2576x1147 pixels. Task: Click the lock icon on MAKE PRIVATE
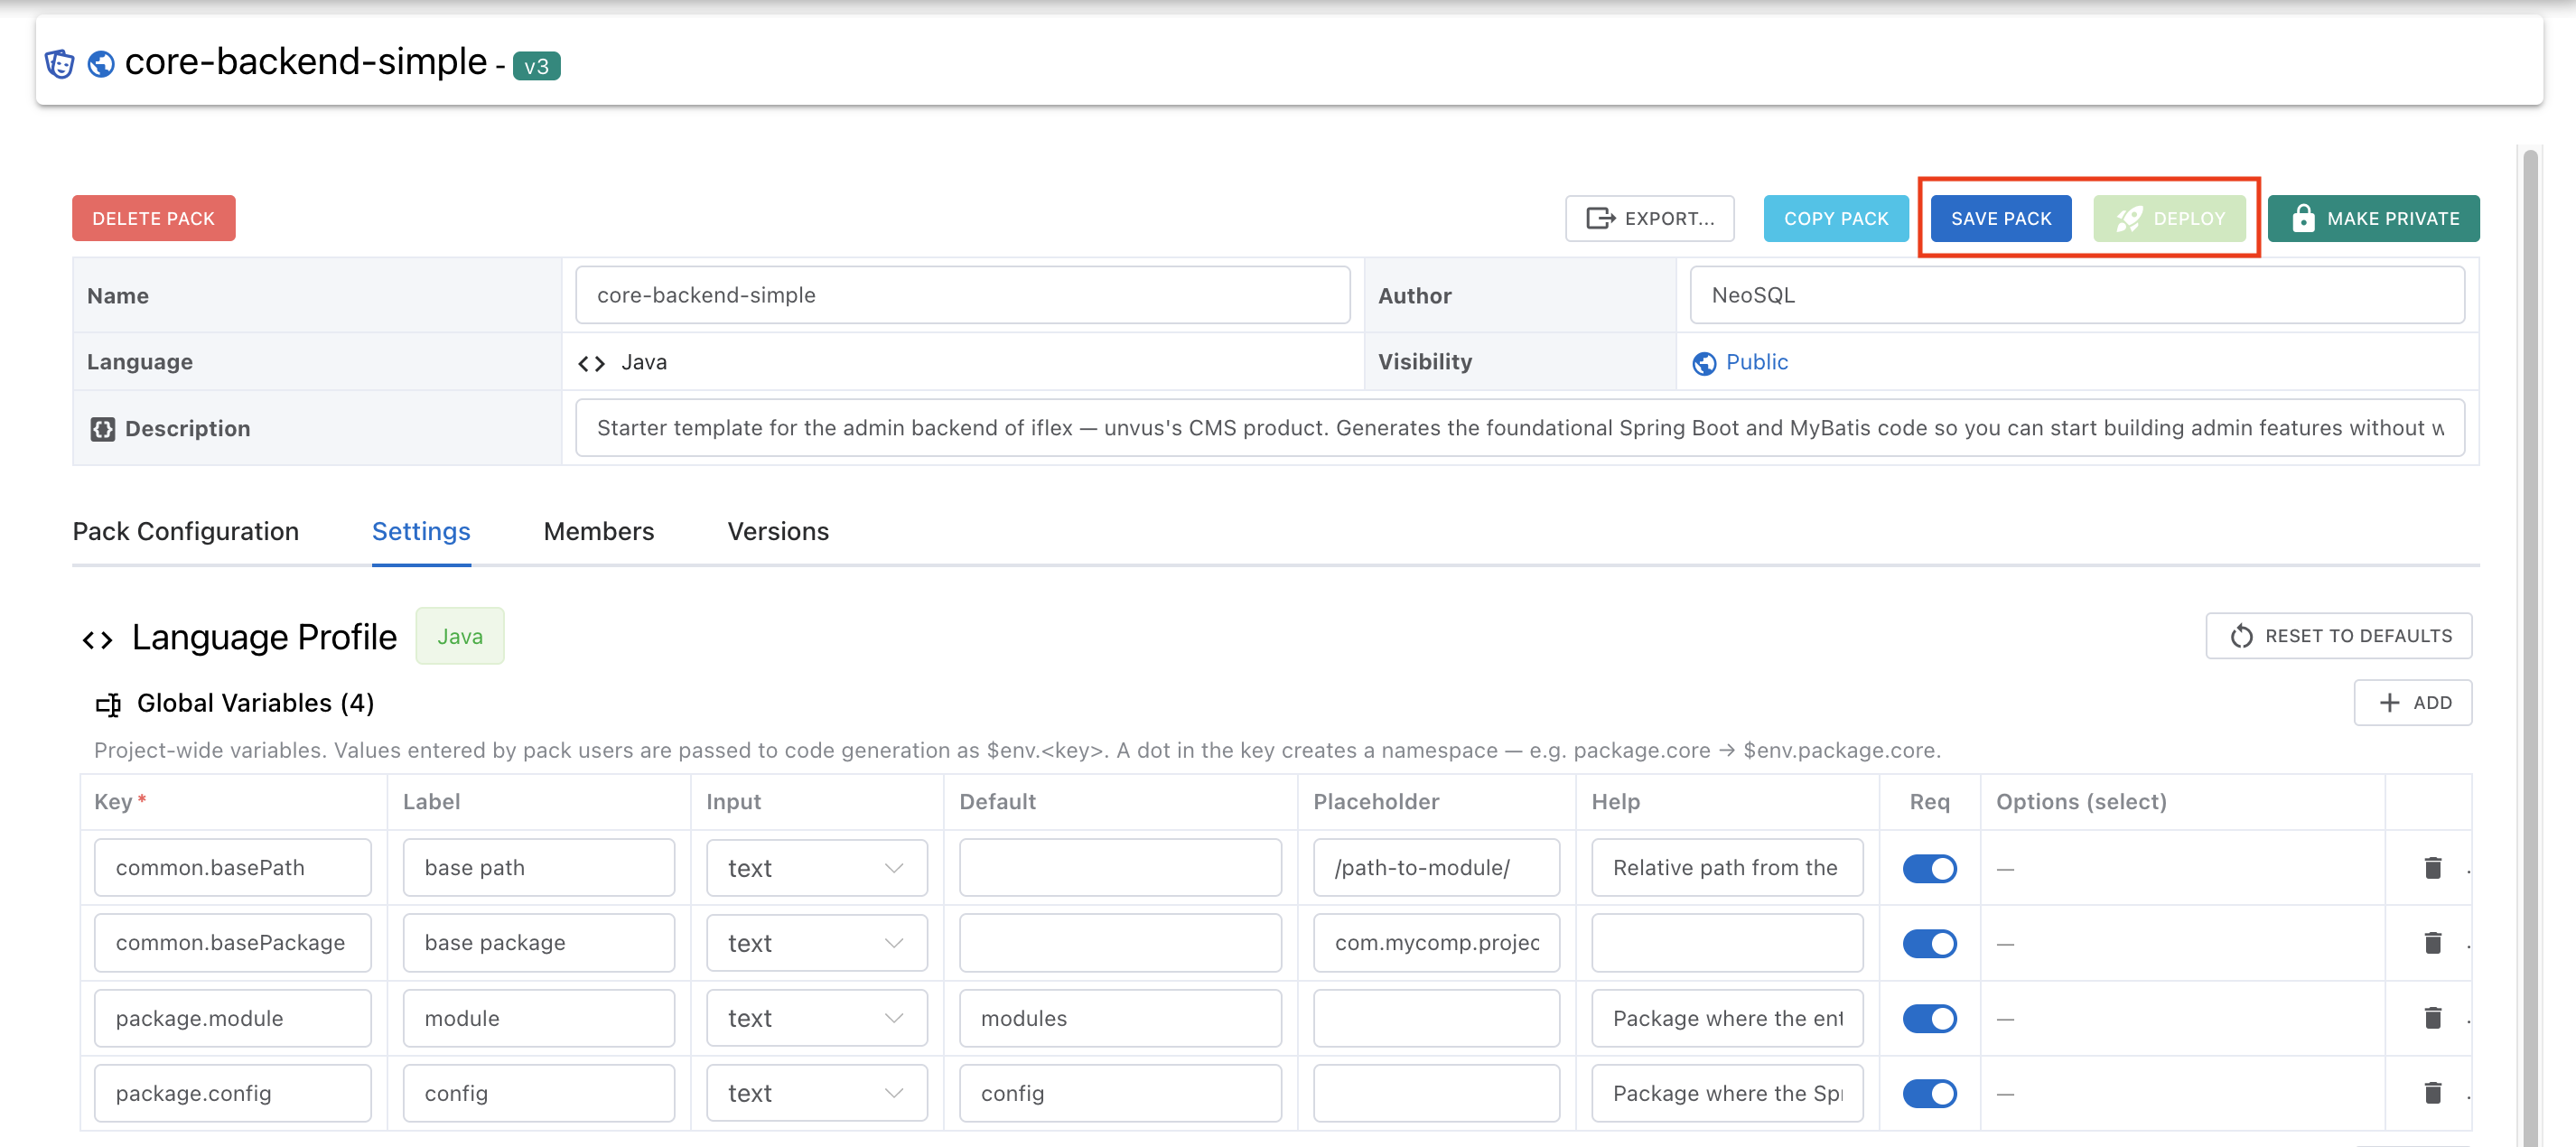2303,218
